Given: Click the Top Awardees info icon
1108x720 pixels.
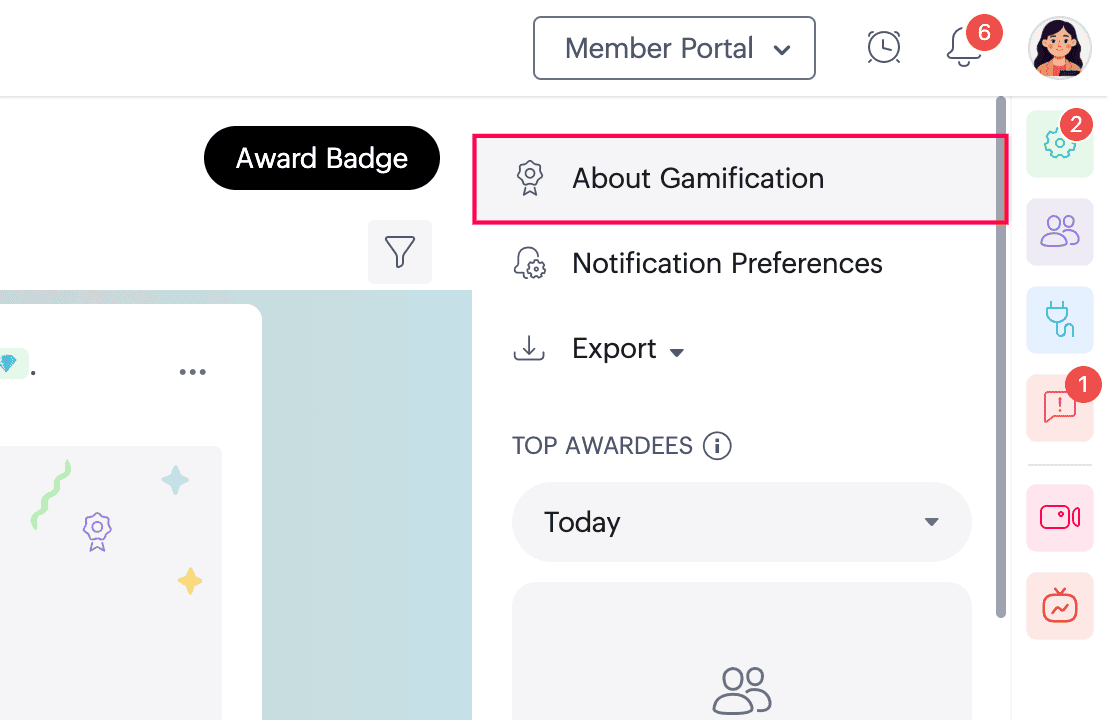Looking at the screenshot, I should [717, 446].
